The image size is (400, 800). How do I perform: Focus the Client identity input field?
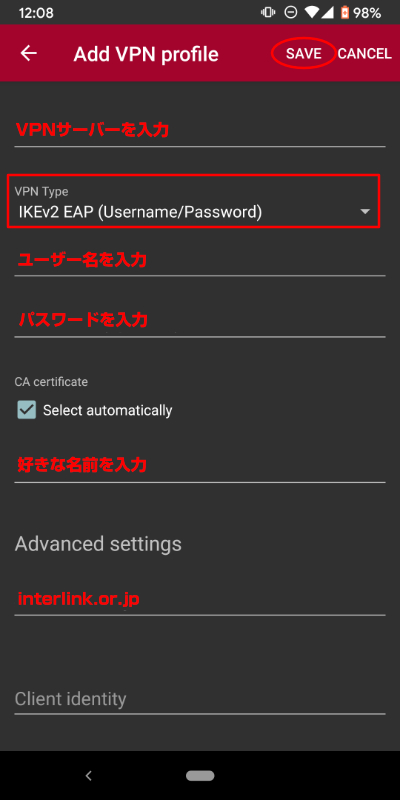coord(200,699)
